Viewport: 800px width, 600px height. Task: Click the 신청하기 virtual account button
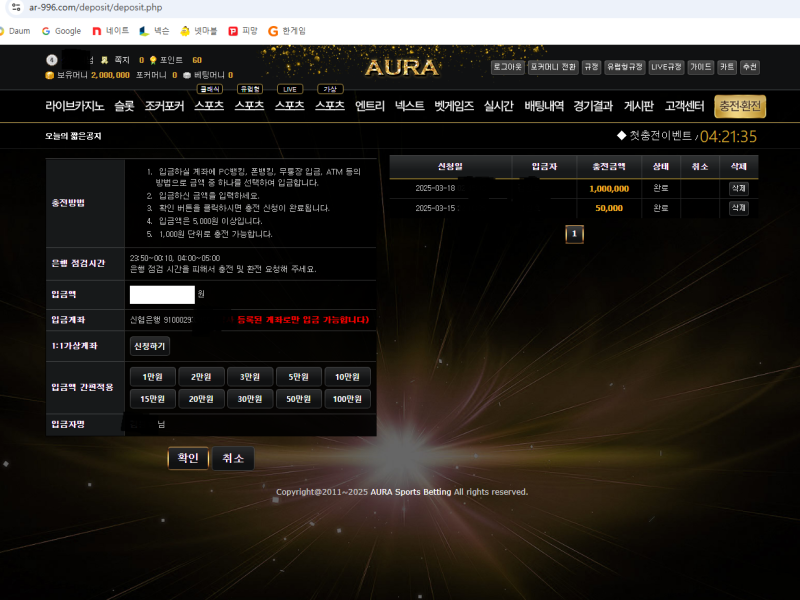click(150, 346)
